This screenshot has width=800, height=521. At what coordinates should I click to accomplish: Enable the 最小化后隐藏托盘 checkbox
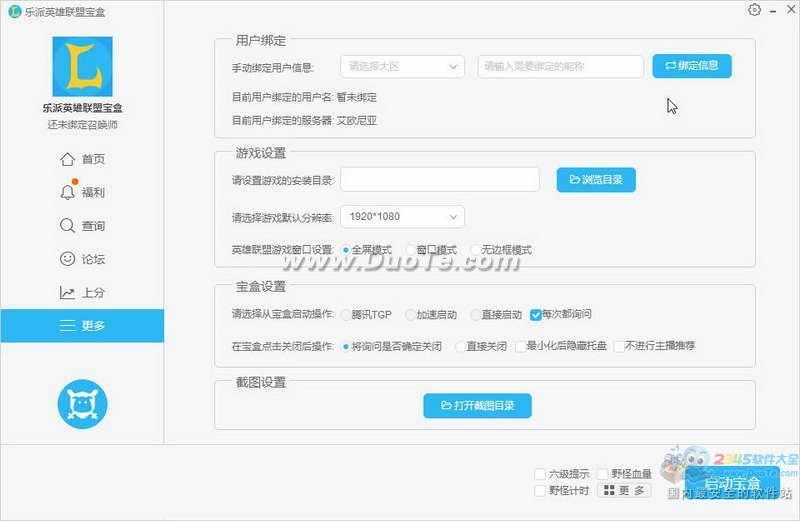[519, 346]
